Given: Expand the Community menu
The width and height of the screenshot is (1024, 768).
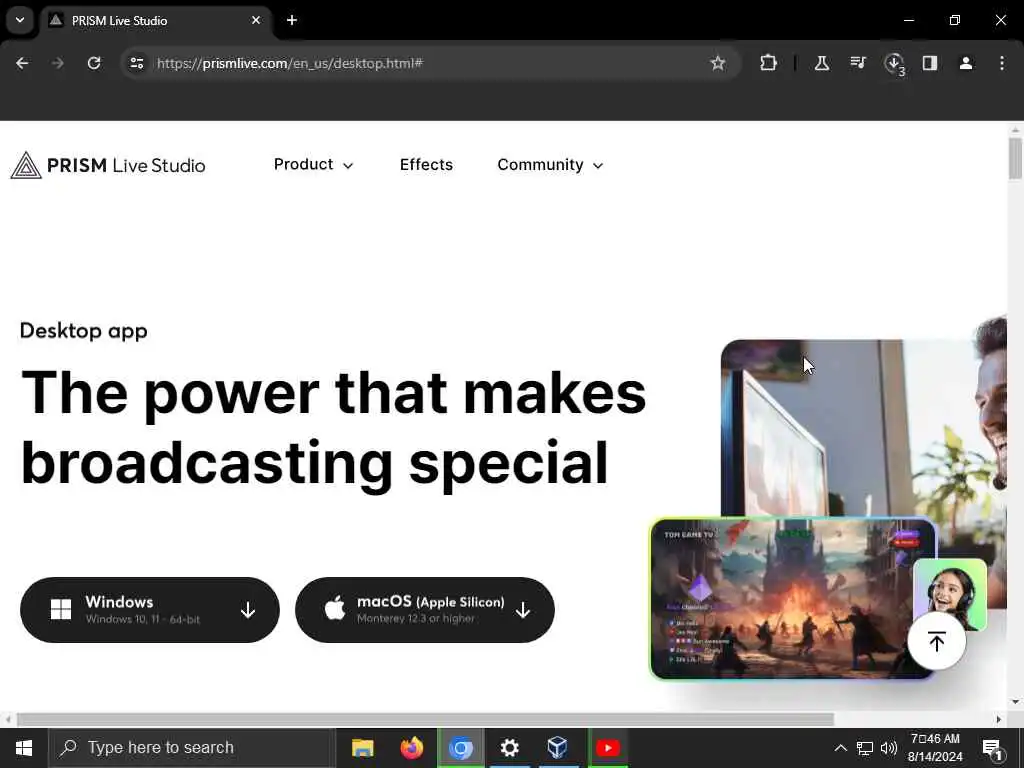Looking at the screenshot, I should 550,165.
